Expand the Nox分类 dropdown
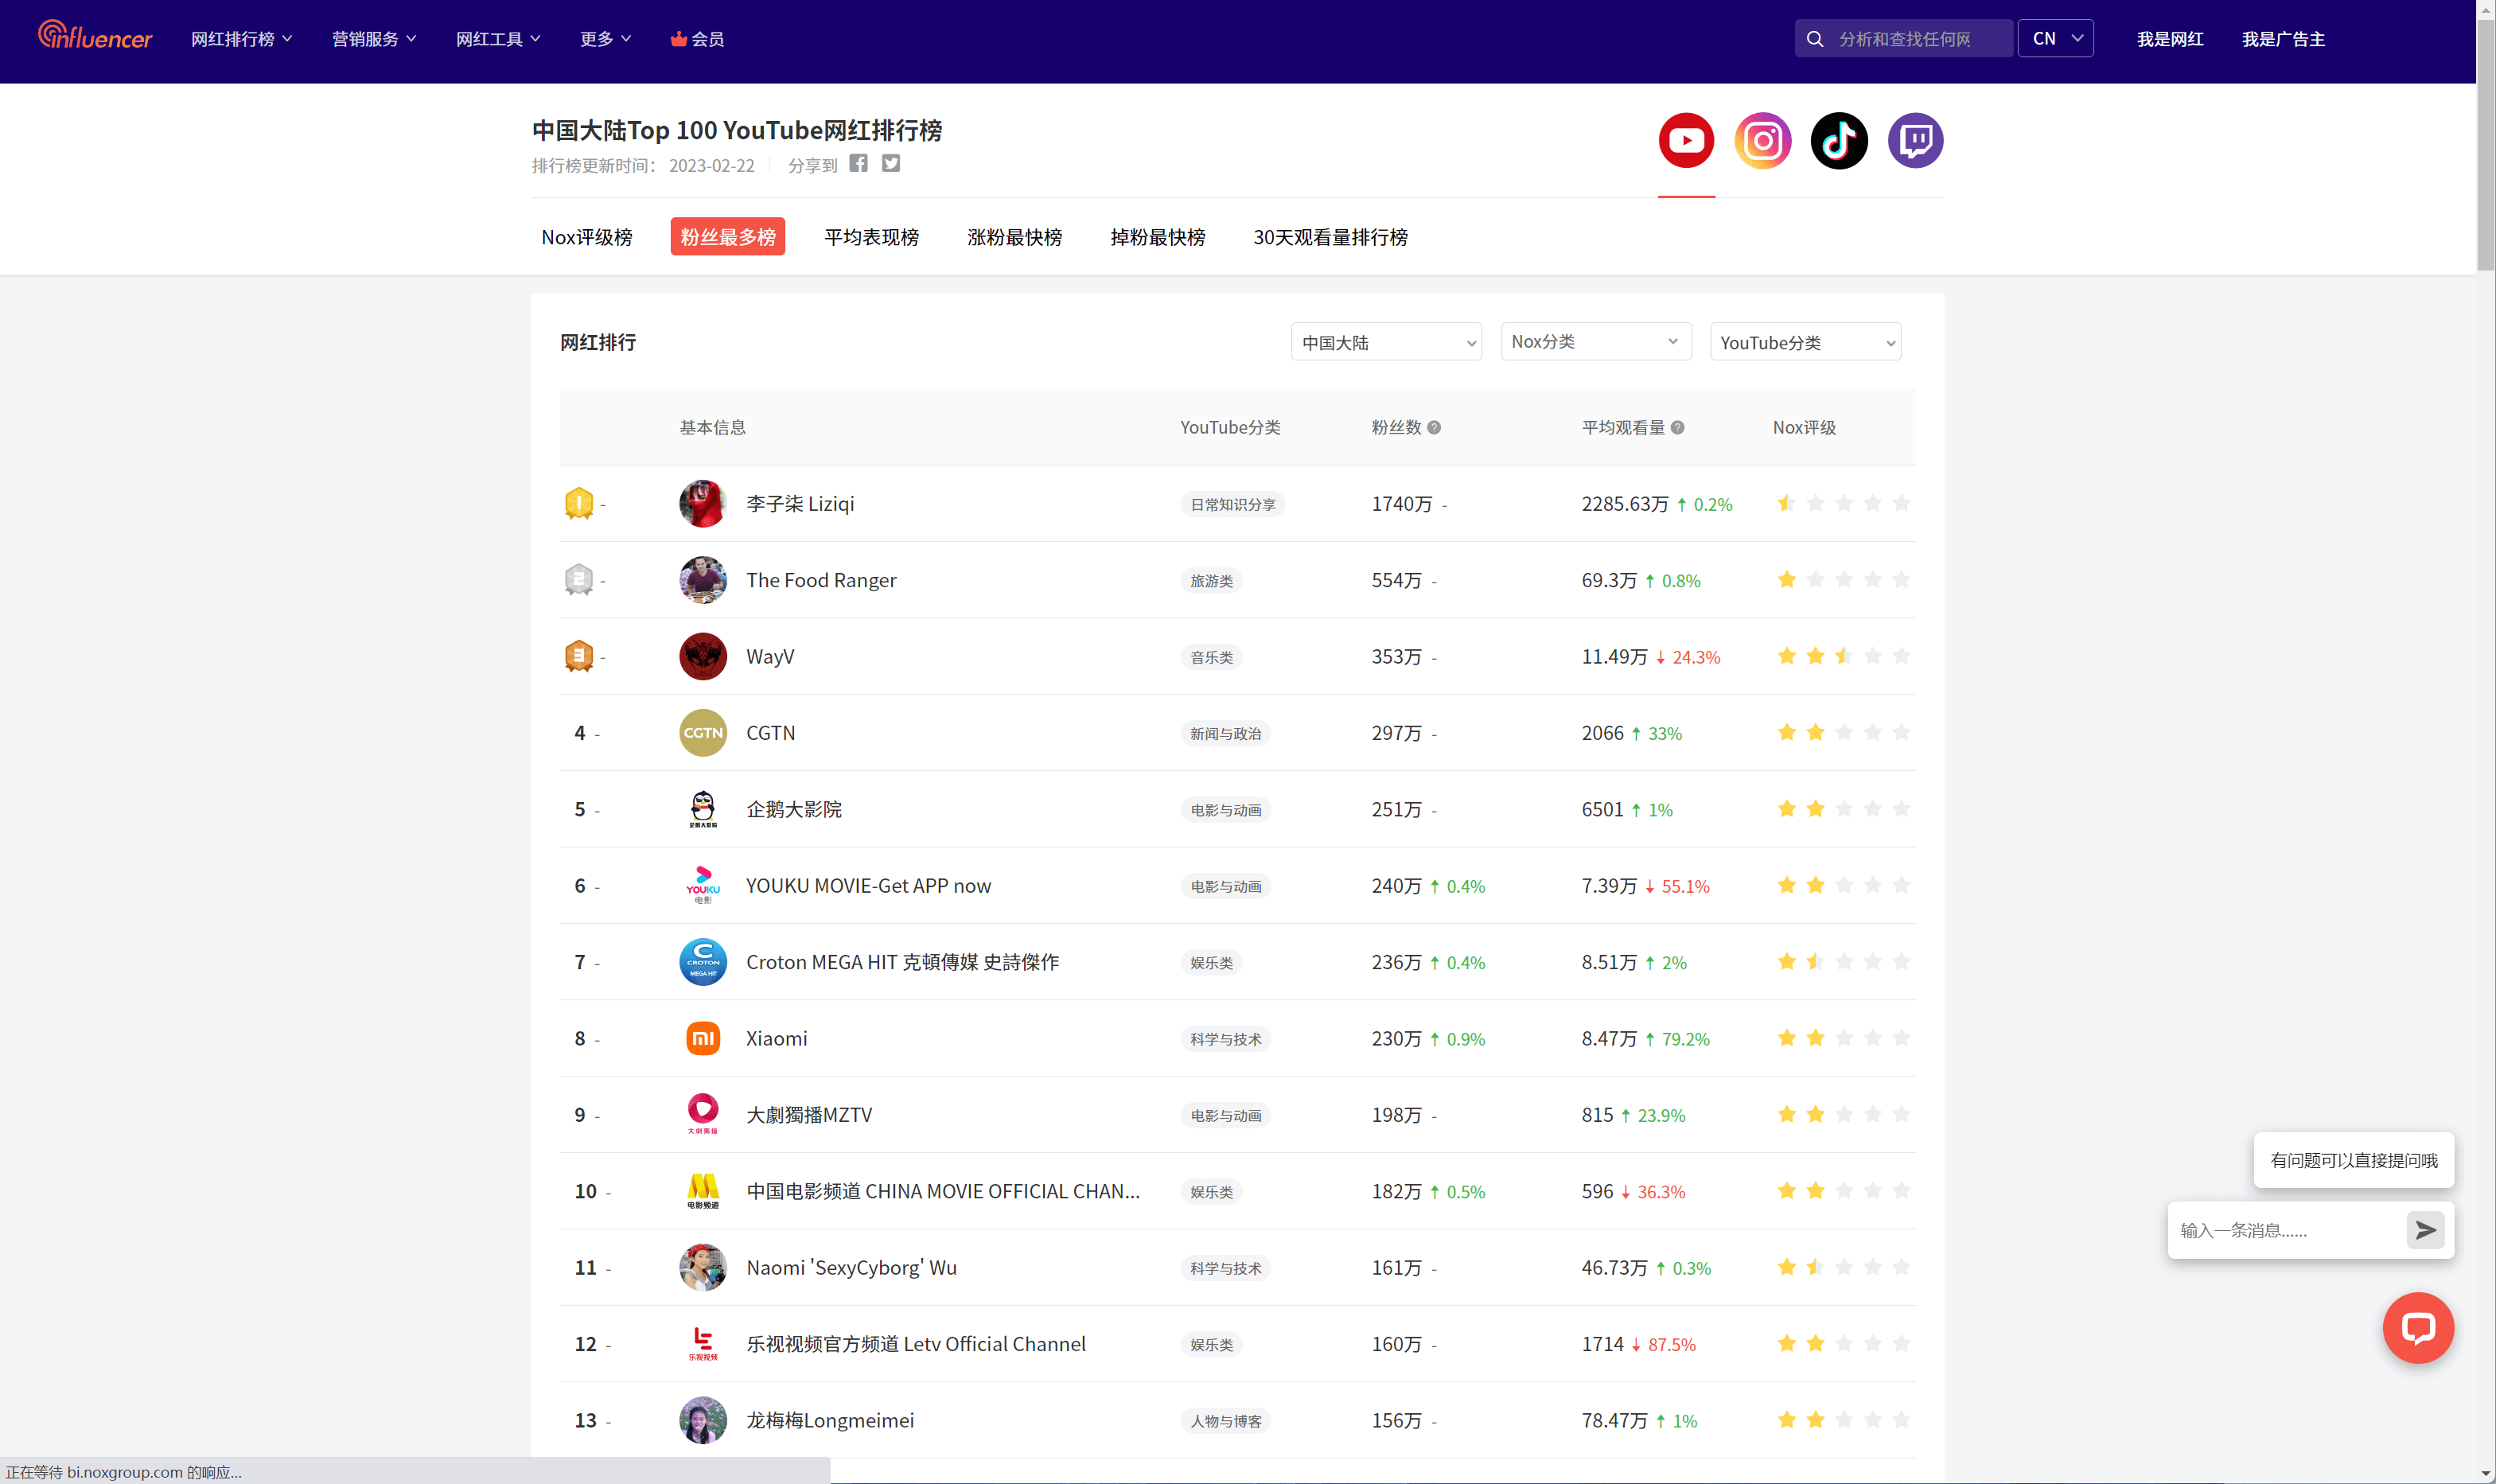2496x1484 pixels. click(x=1595, y=341)
